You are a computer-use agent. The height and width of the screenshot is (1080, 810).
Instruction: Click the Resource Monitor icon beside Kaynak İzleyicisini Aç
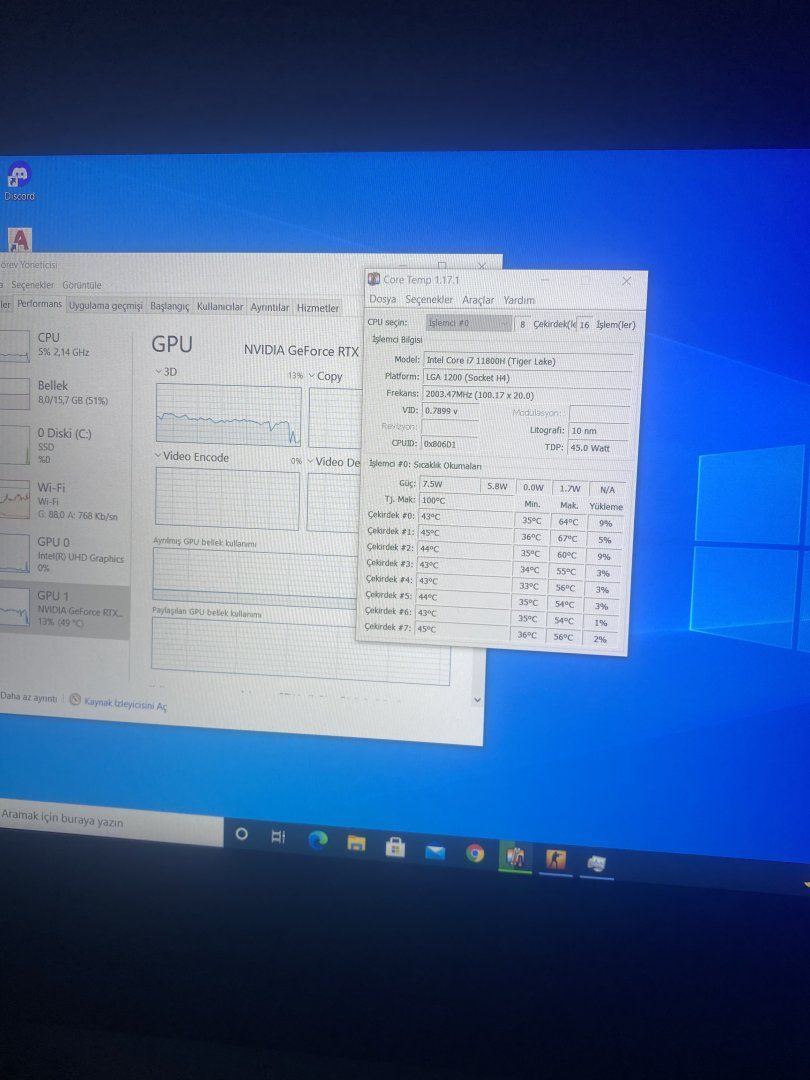pyautogui.click(x=75, y=699)
